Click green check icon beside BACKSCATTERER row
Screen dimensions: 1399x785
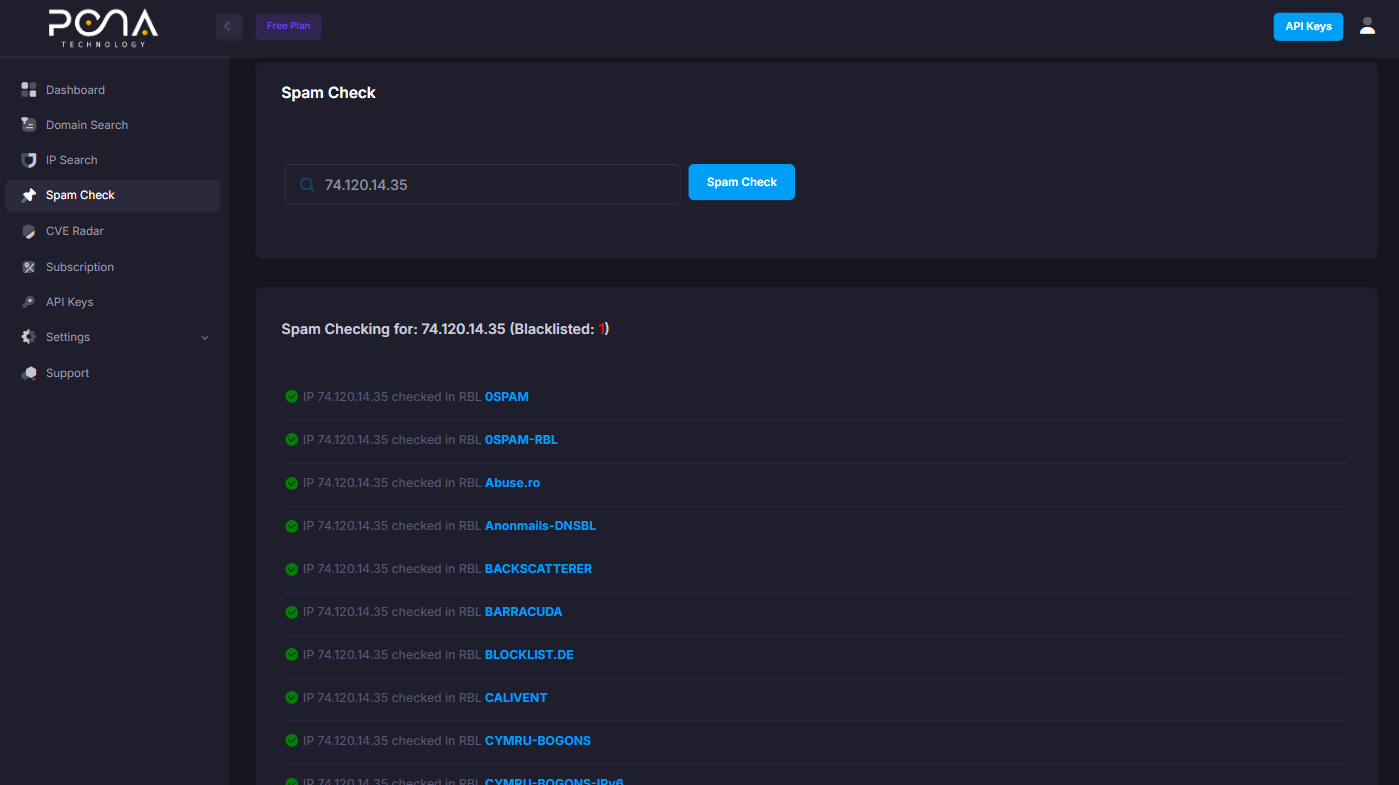pyautogui.click(x=292, y=569)
